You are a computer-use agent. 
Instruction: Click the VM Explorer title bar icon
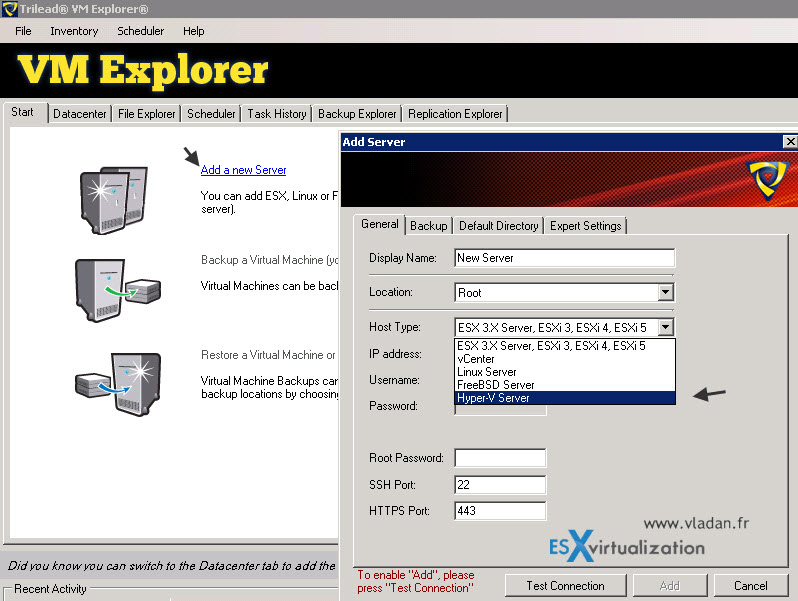pos(10,9)
